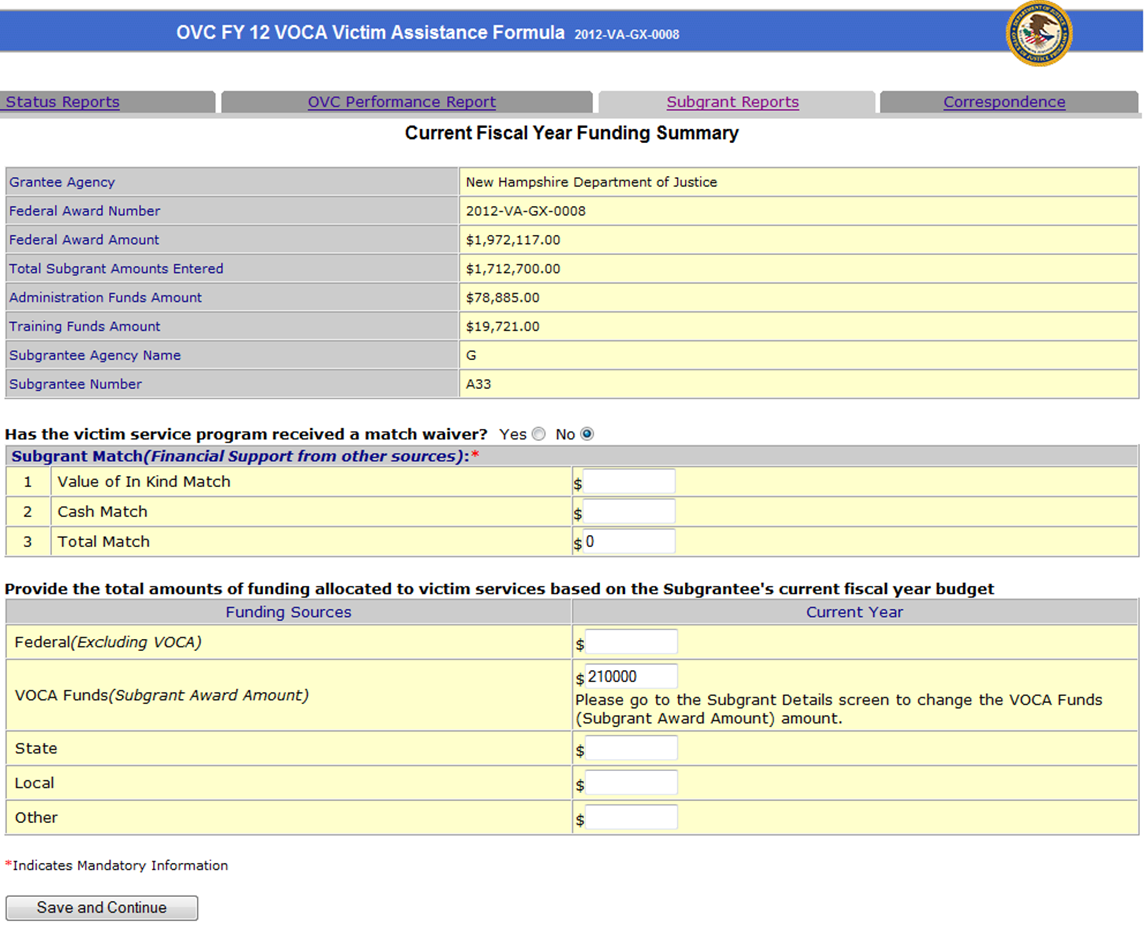
Task: Click the Training Funds value $19,721.00
Action: click(x=502, y=327)
